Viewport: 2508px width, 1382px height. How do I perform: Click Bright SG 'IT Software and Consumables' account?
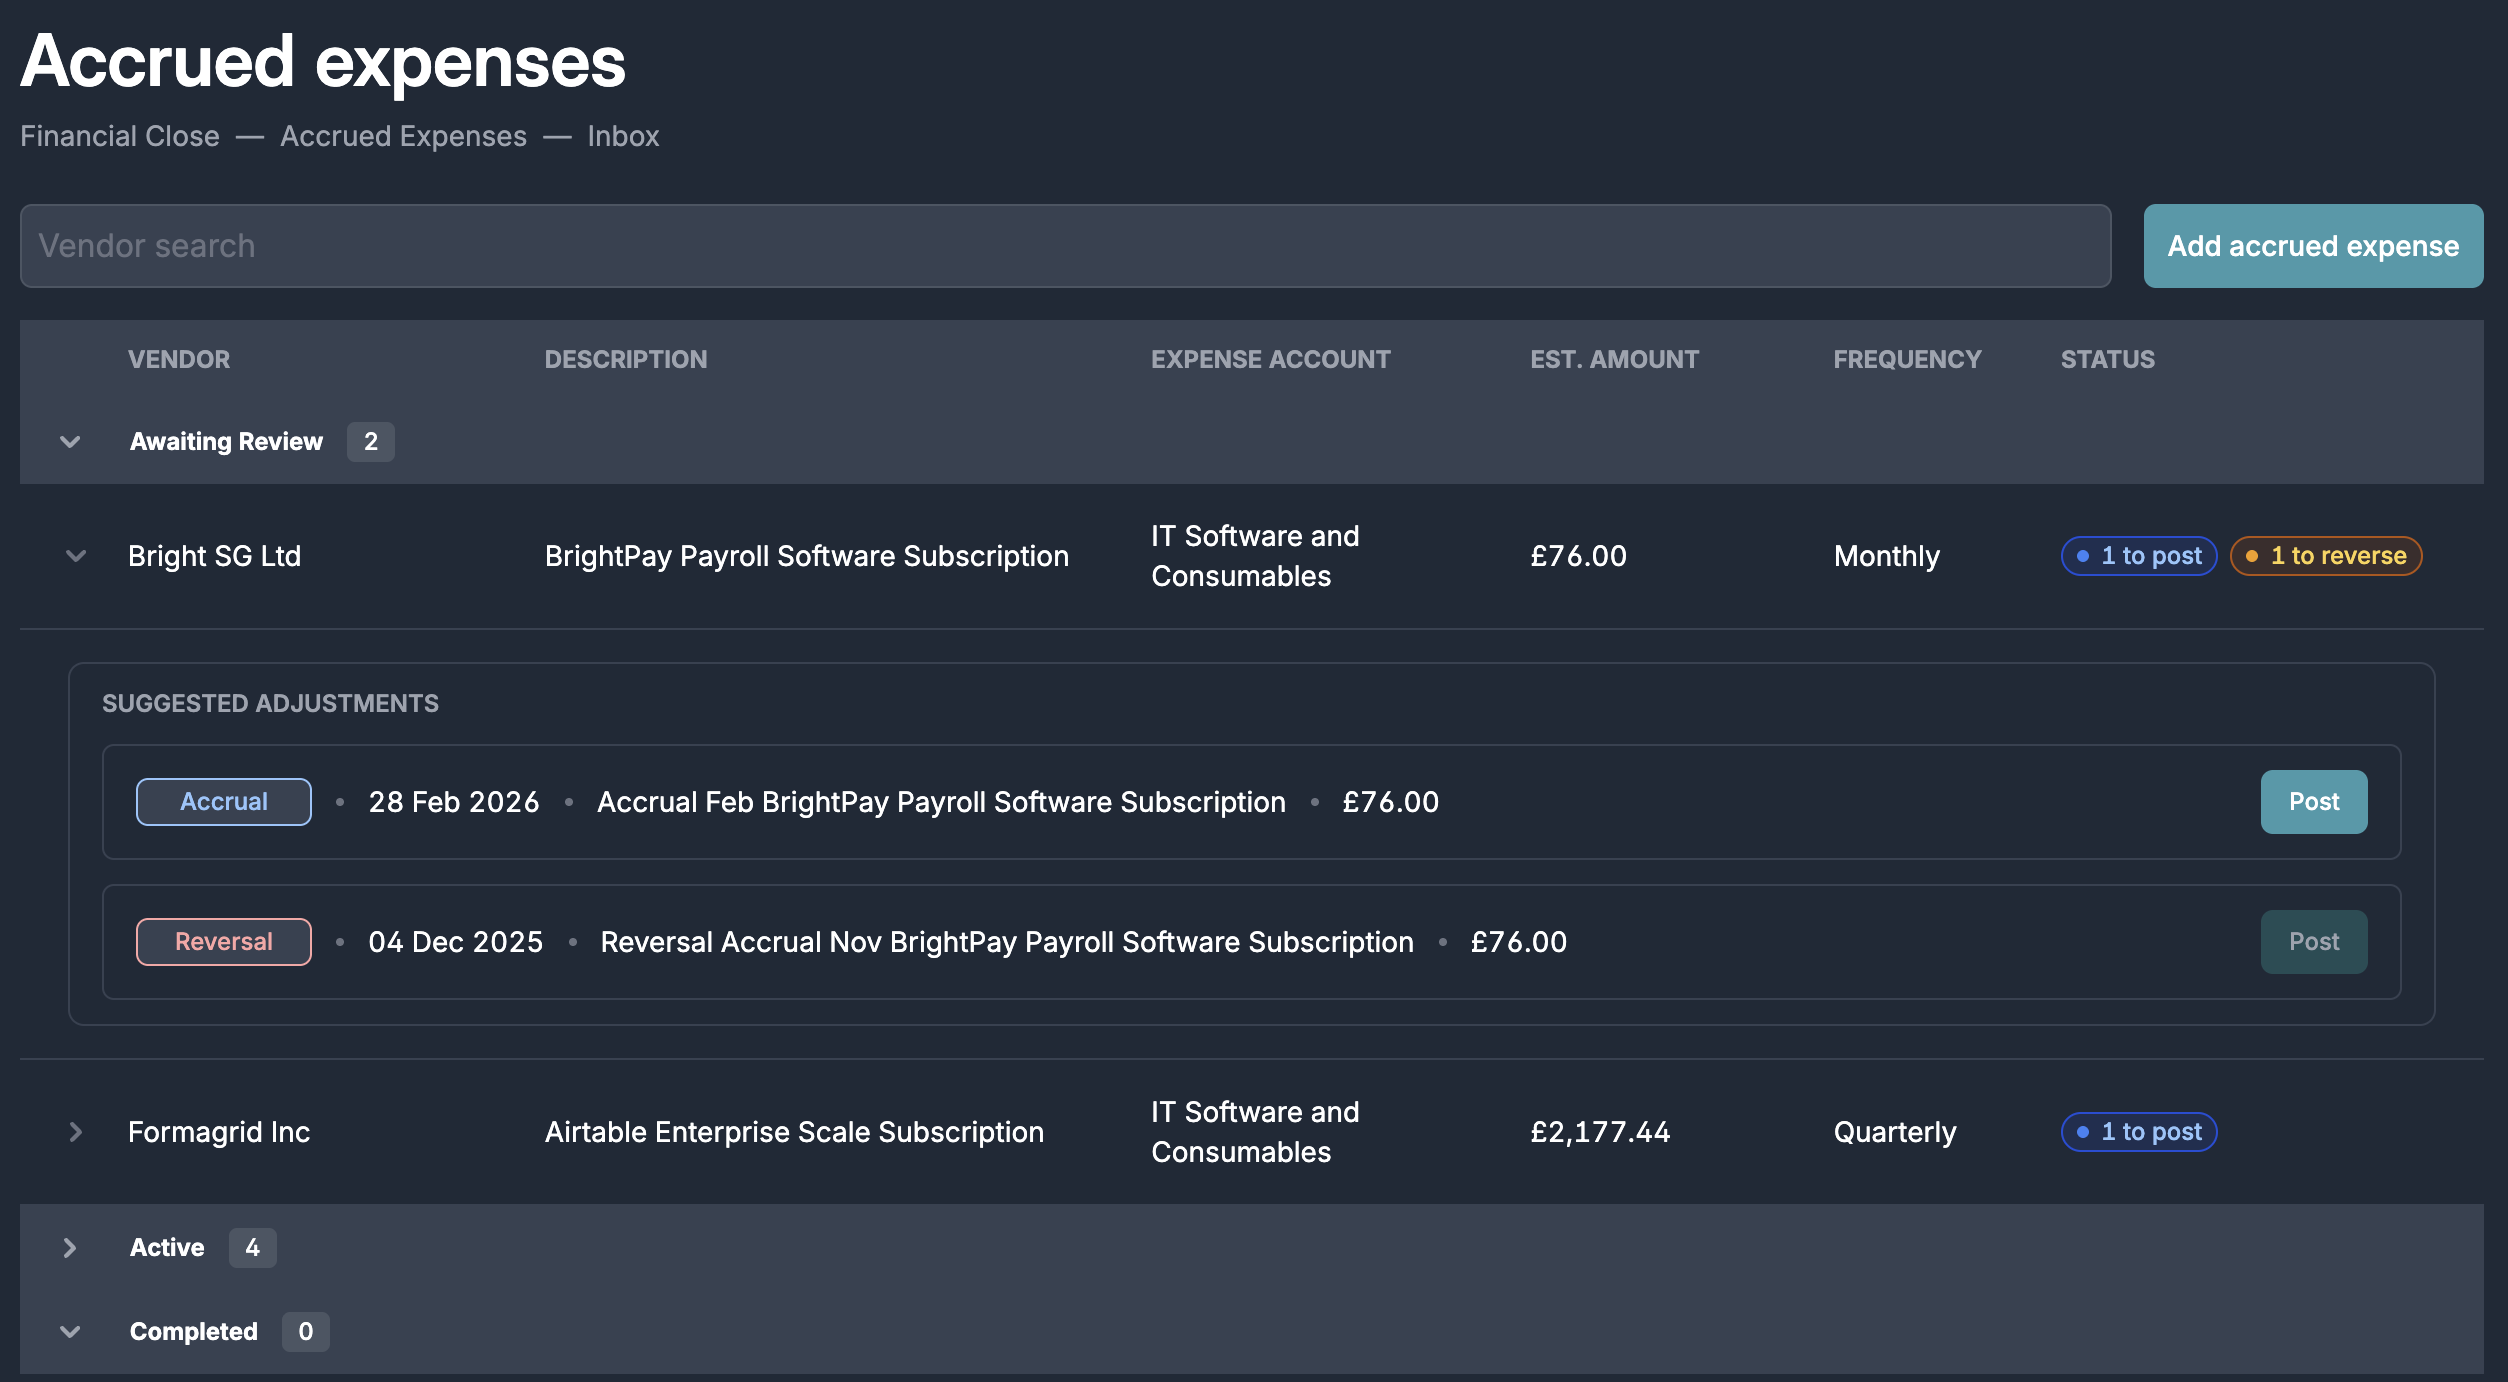[1255, 556]
